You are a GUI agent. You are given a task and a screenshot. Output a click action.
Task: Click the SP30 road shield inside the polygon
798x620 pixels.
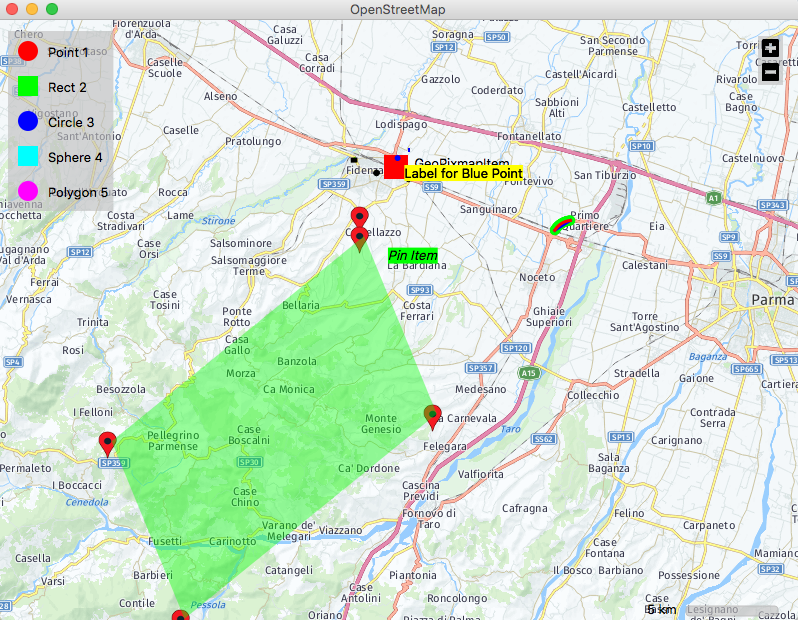pos(249,462)
